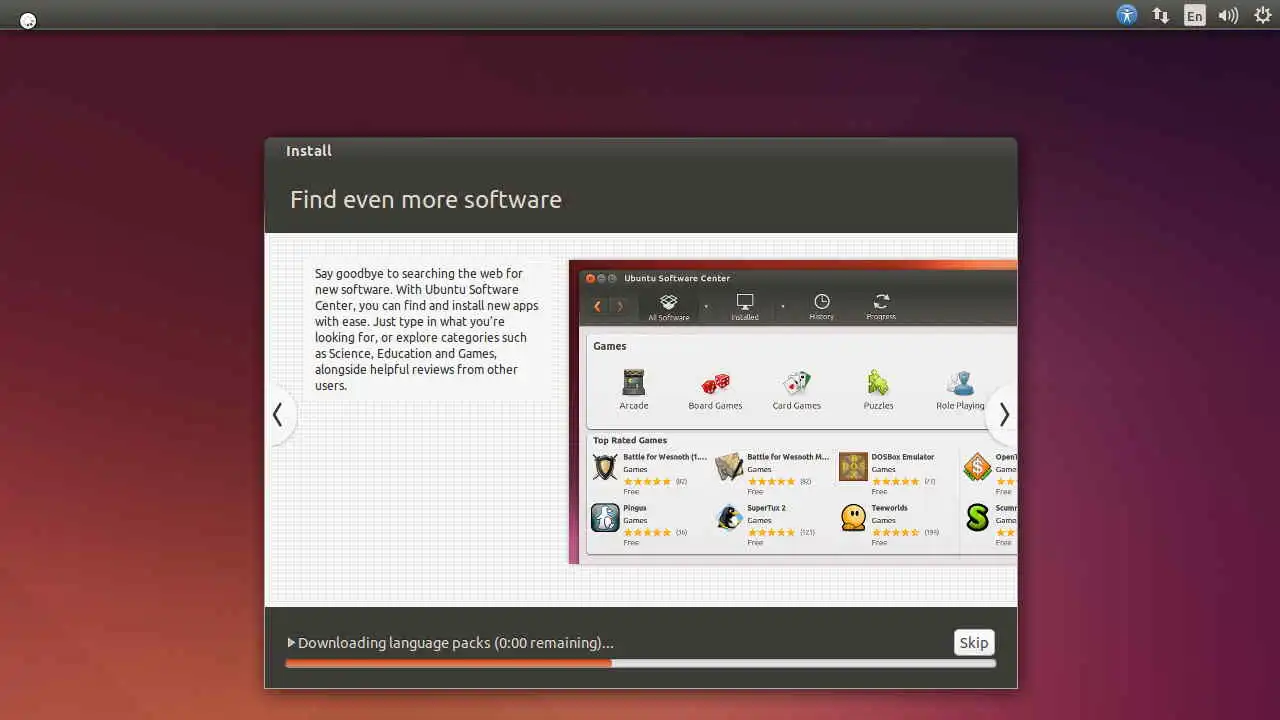The image size is (1280, 720).
Task: Click the "Ubuntu Software Center" title text
Action: [x=677, y=278]
